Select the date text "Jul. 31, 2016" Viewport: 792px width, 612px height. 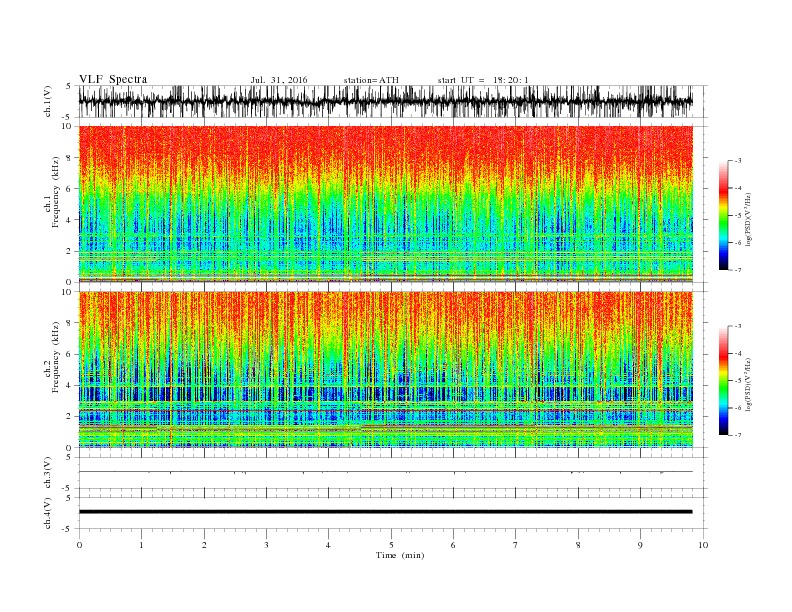[279, 80]
